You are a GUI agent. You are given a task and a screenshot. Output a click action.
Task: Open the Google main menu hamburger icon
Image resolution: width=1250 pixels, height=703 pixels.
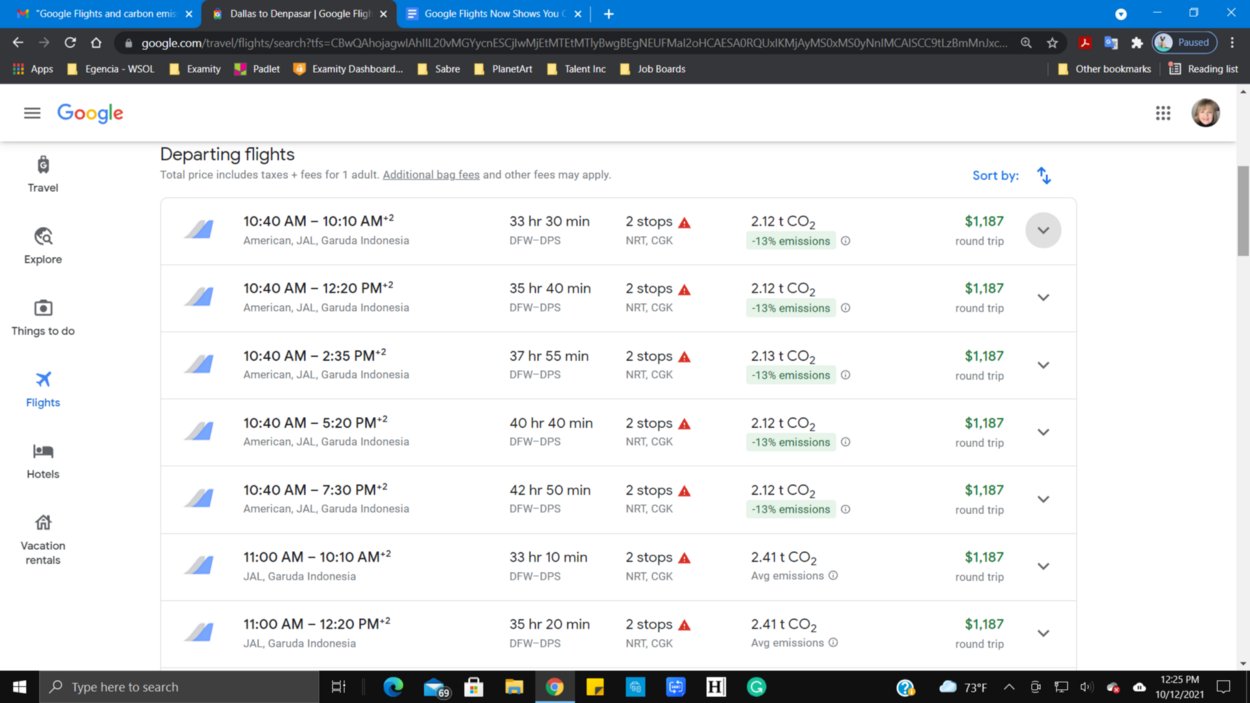click(32, 113)
